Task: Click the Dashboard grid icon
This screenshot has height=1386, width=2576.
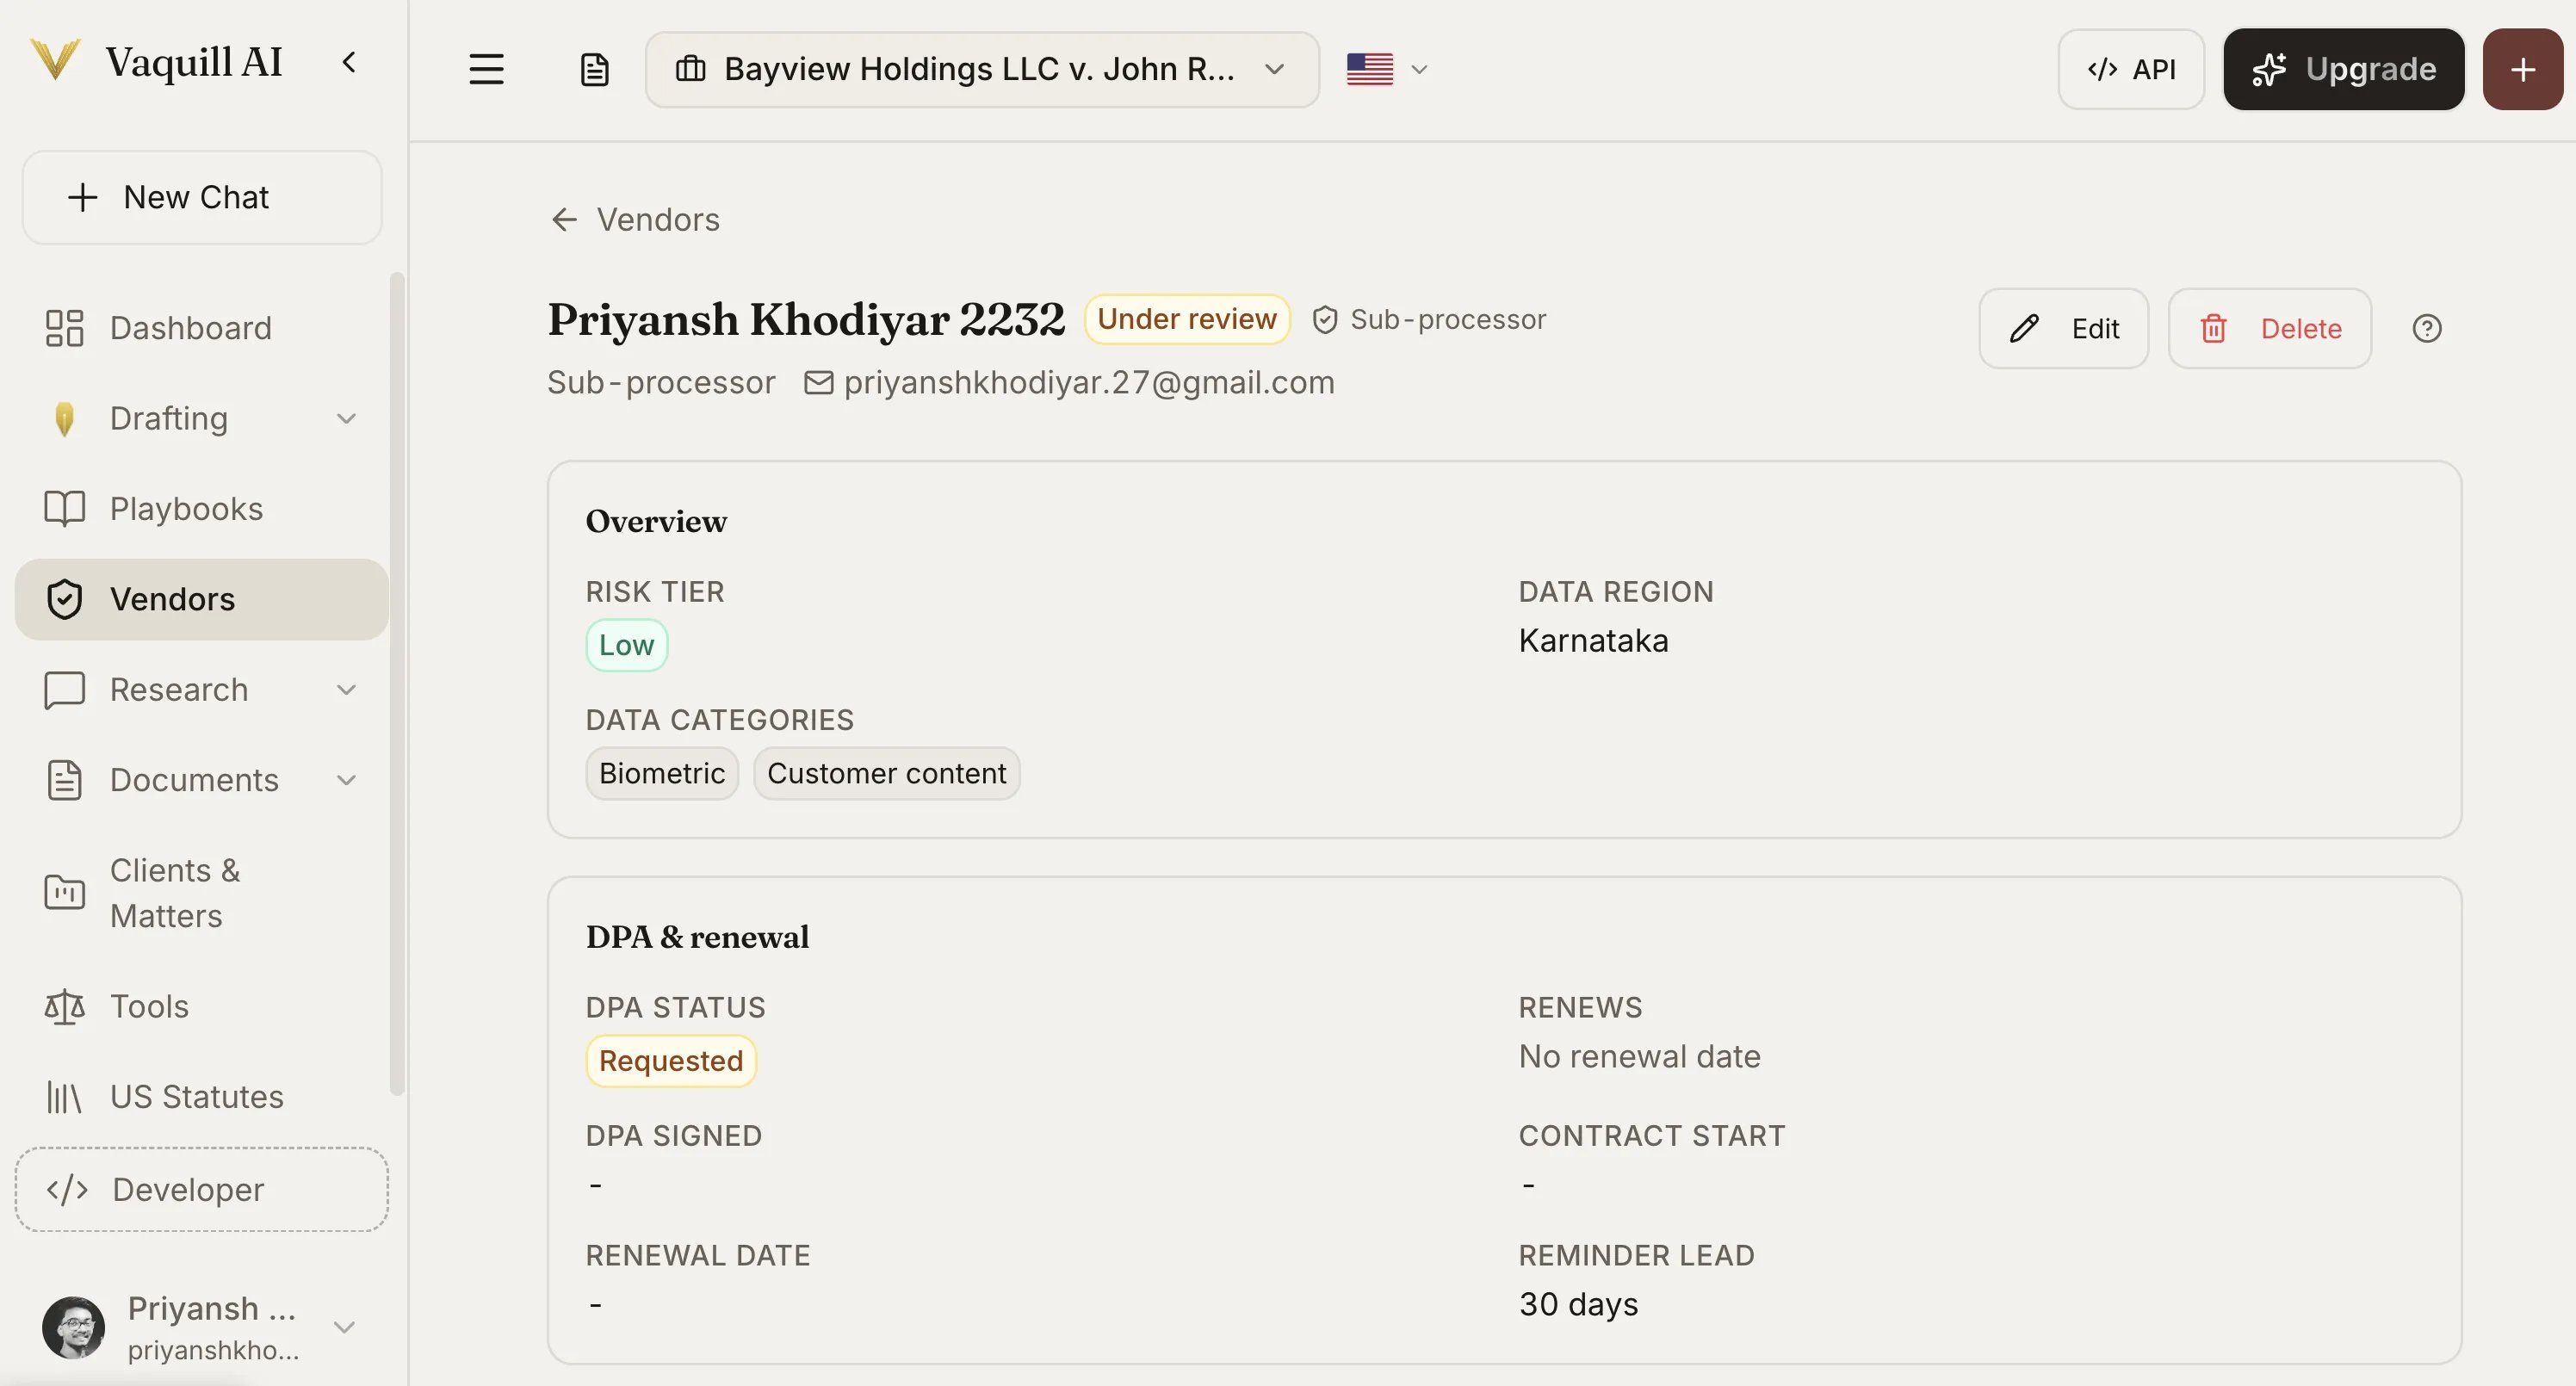Action: point(64,328)
